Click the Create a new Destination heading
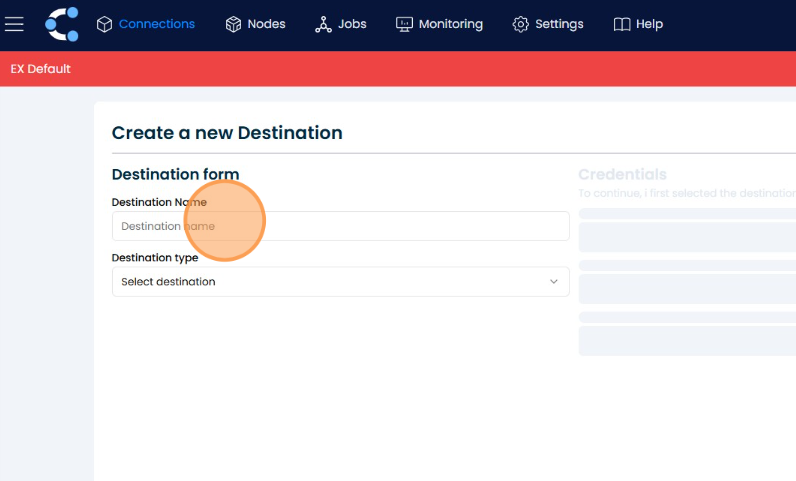Viewport: 796px width, 481px height. (x=227, y=133)
